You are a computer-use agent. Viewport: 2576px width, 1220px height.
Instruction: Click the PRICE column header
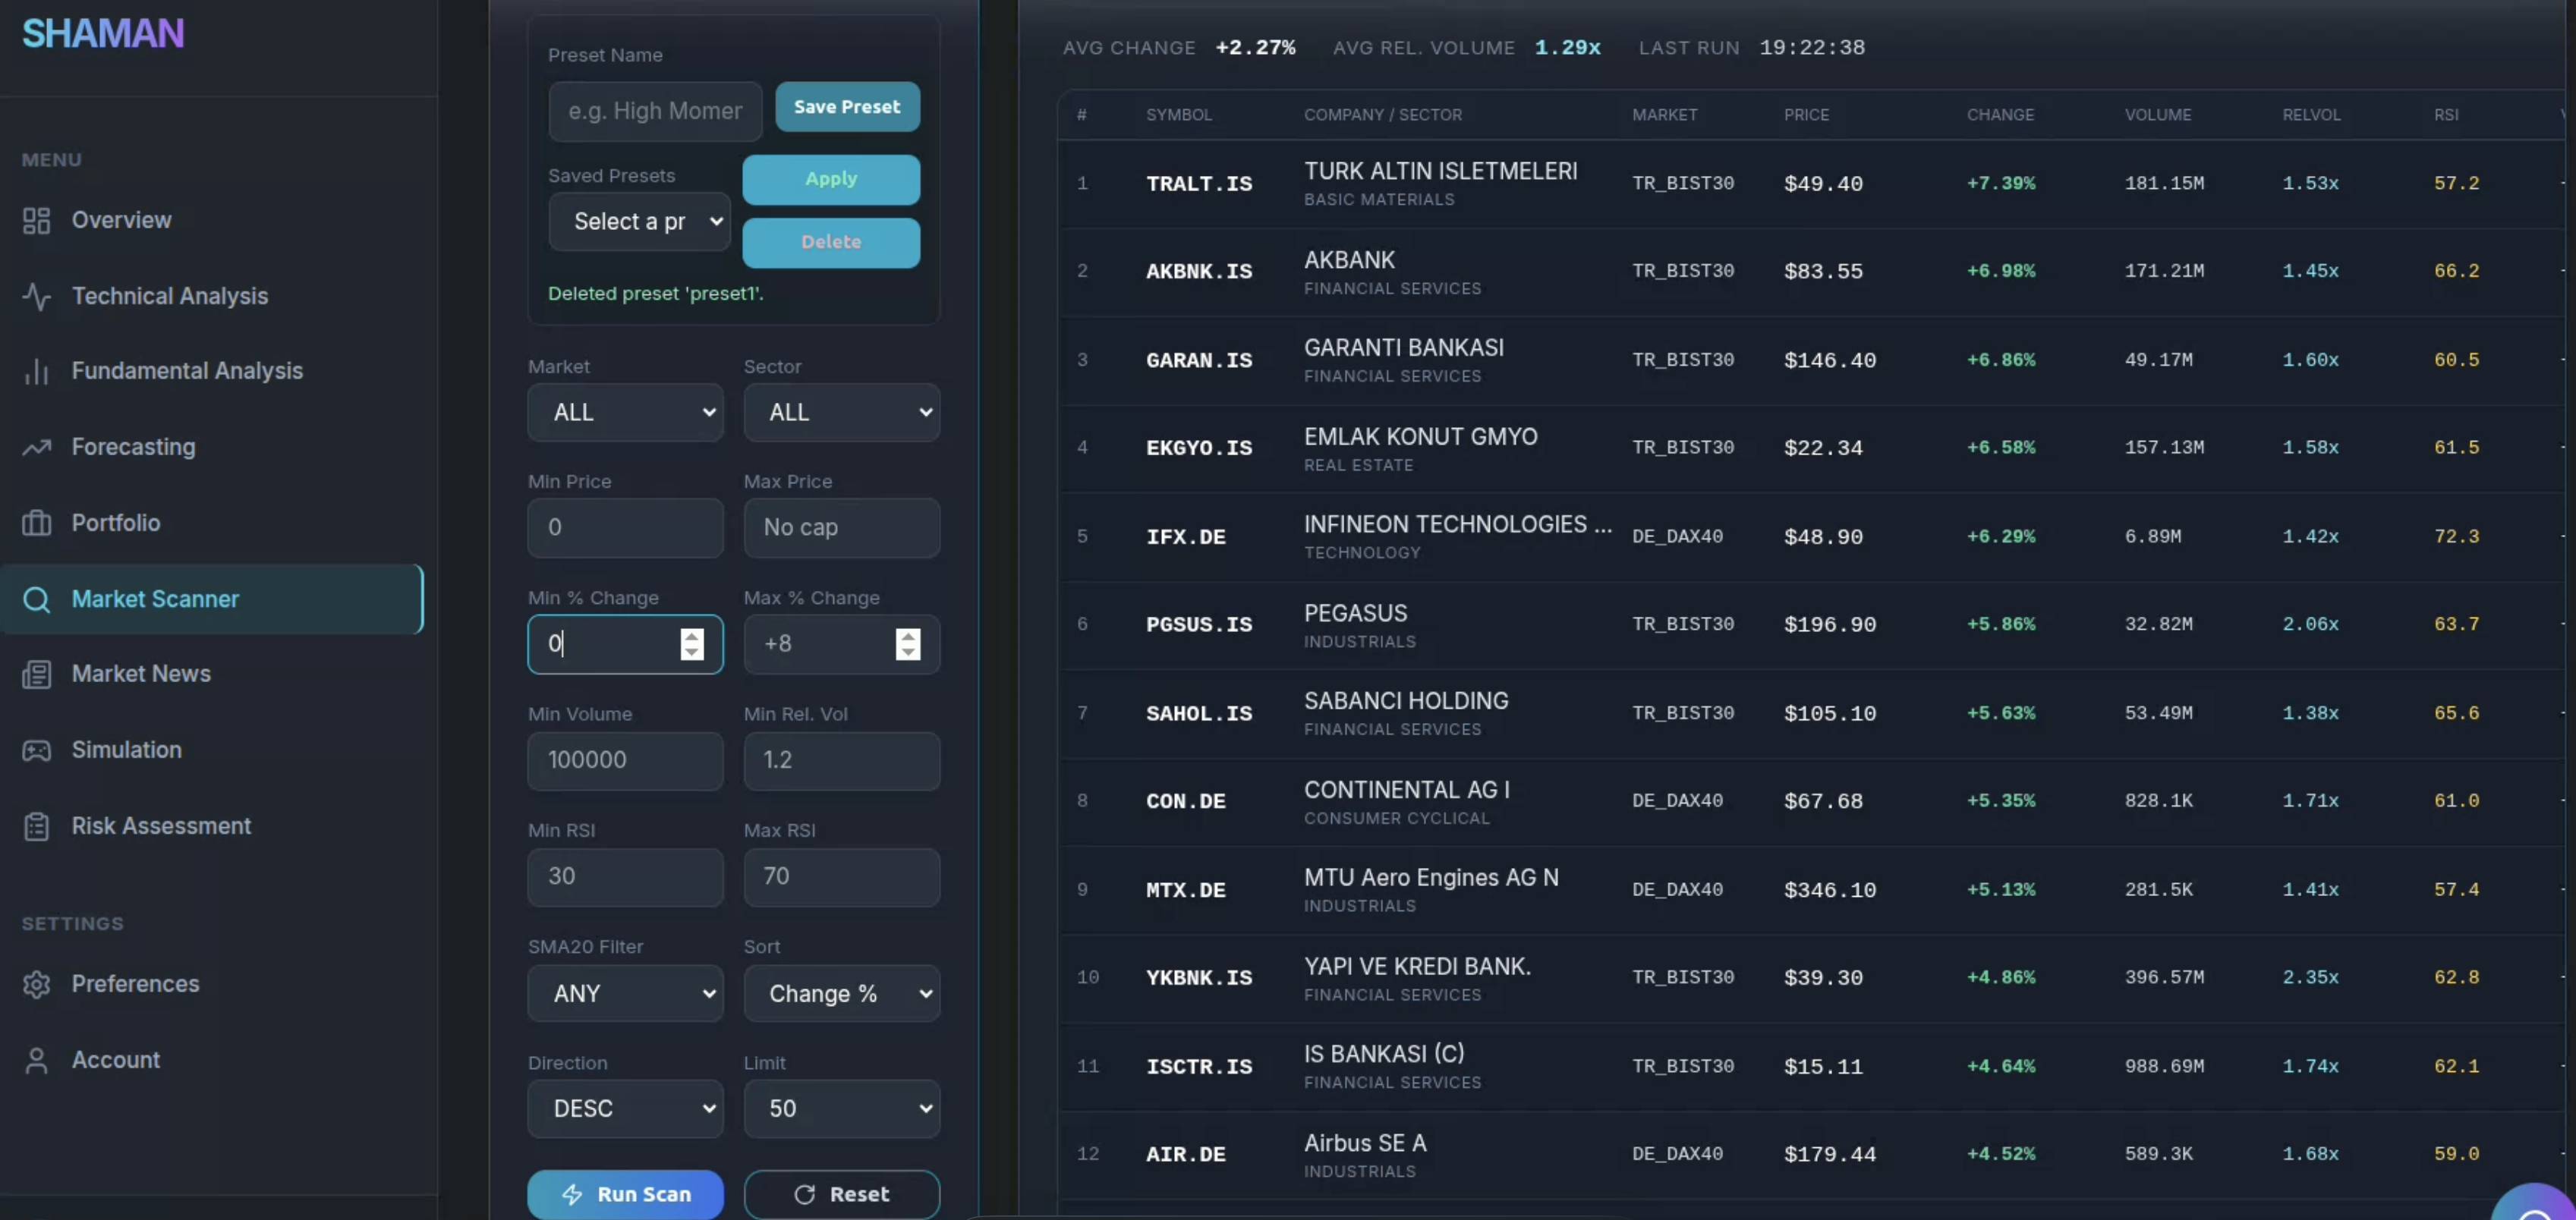coord(1806,115)
